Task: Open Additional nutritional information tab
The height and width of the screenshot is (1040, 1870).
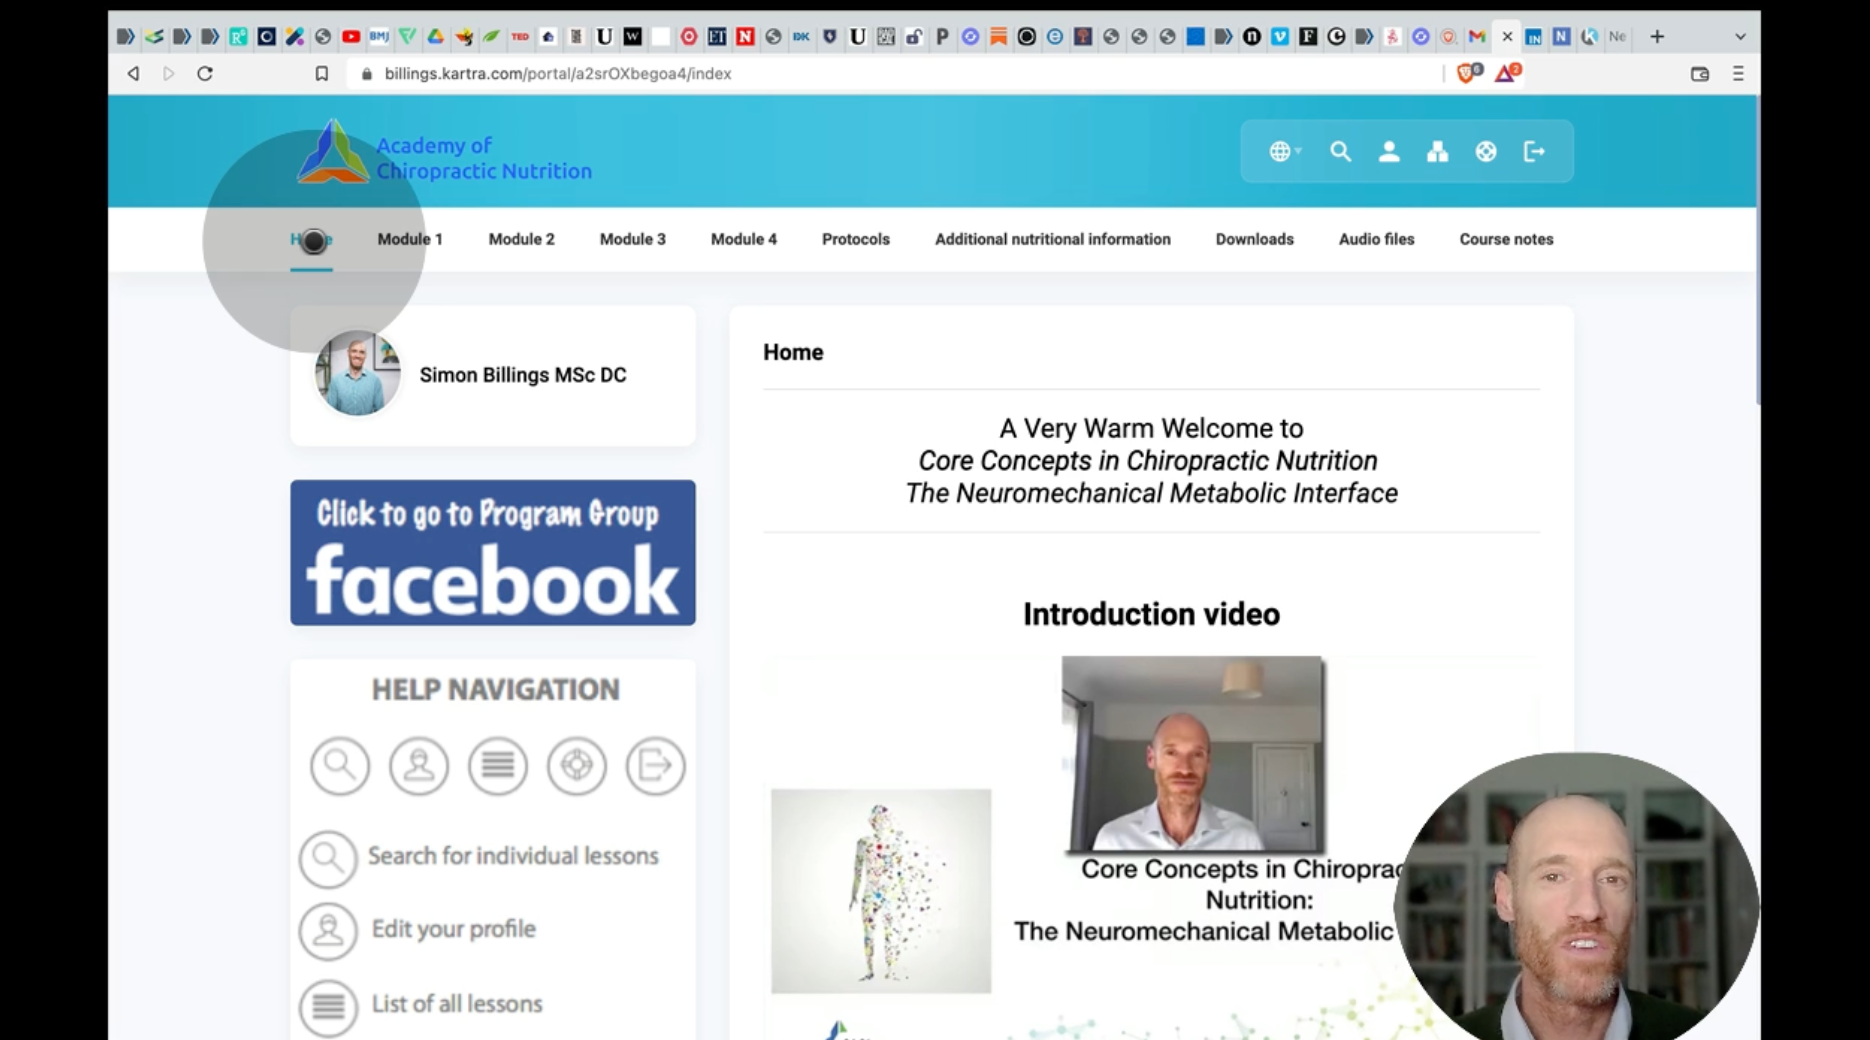Action: click(x=1052, y=239)
